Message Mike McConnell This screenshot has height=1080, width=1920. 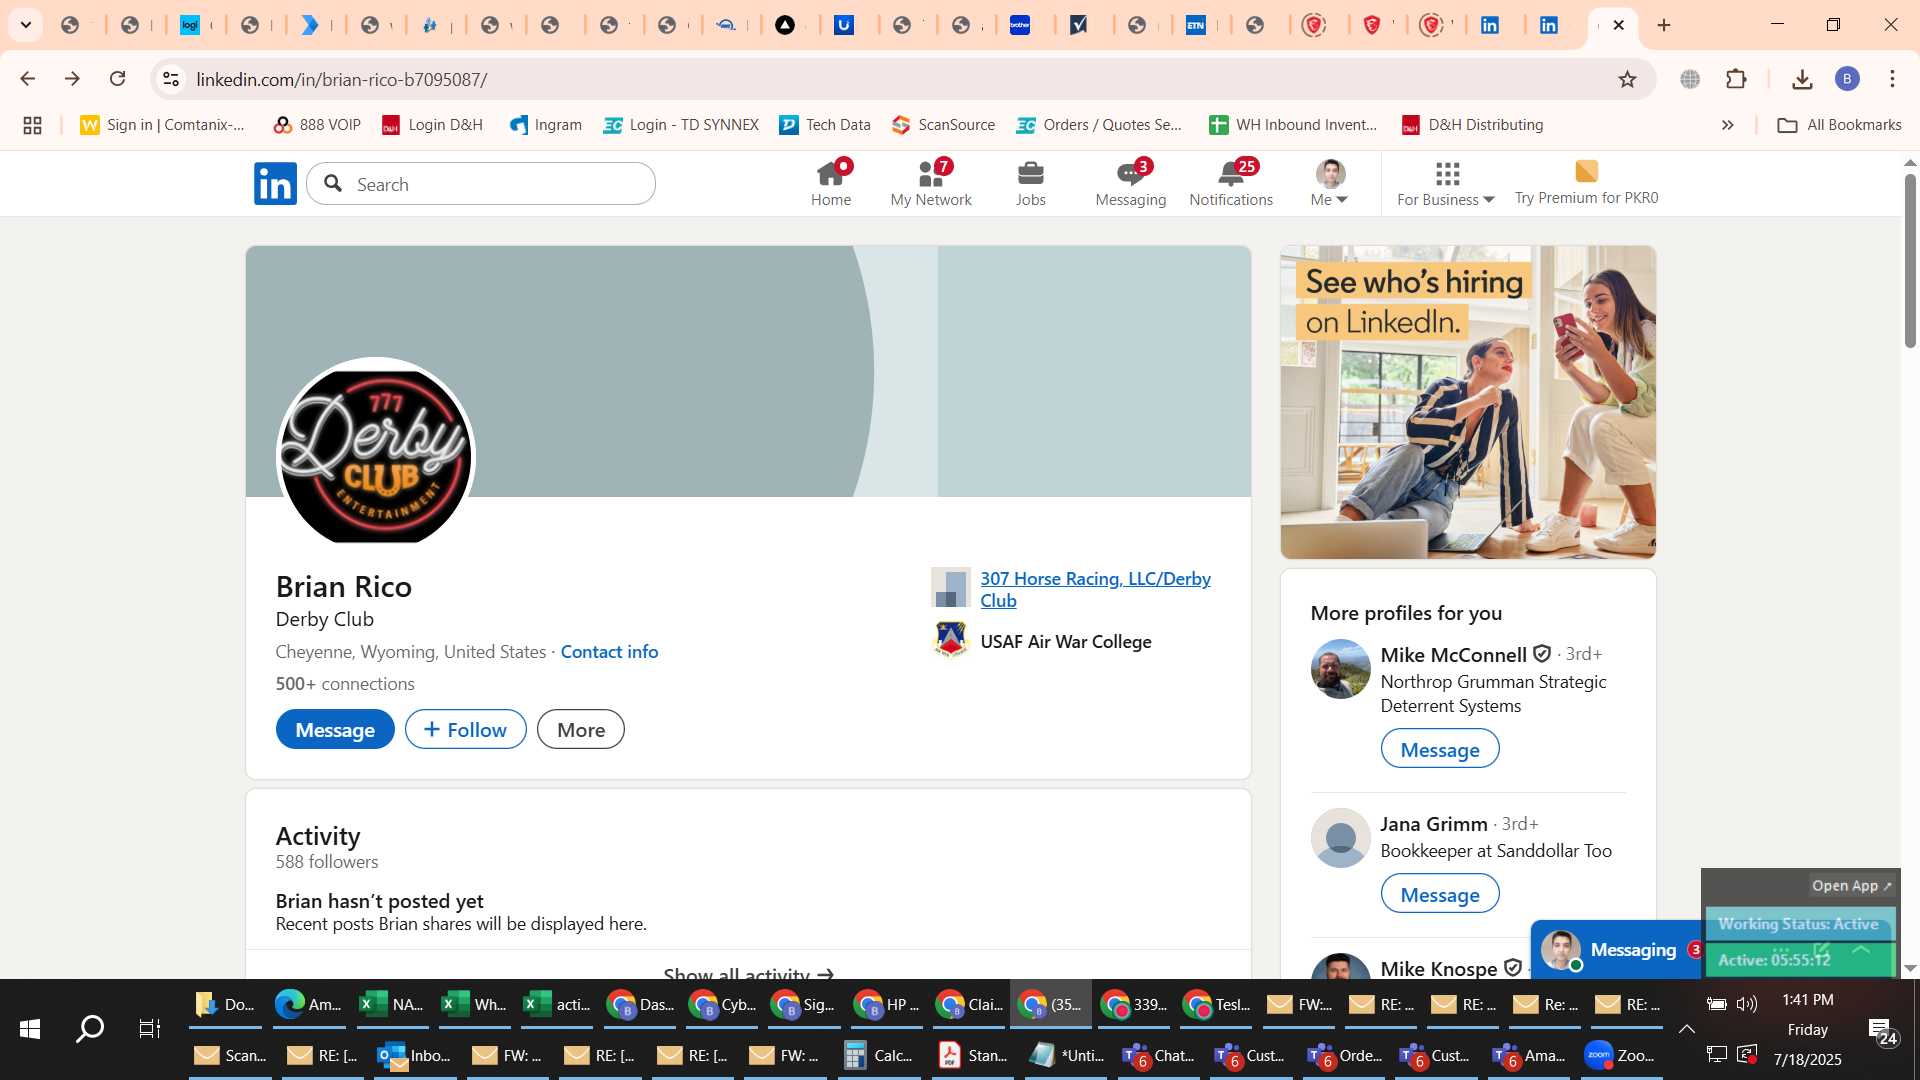point(1440,749)
